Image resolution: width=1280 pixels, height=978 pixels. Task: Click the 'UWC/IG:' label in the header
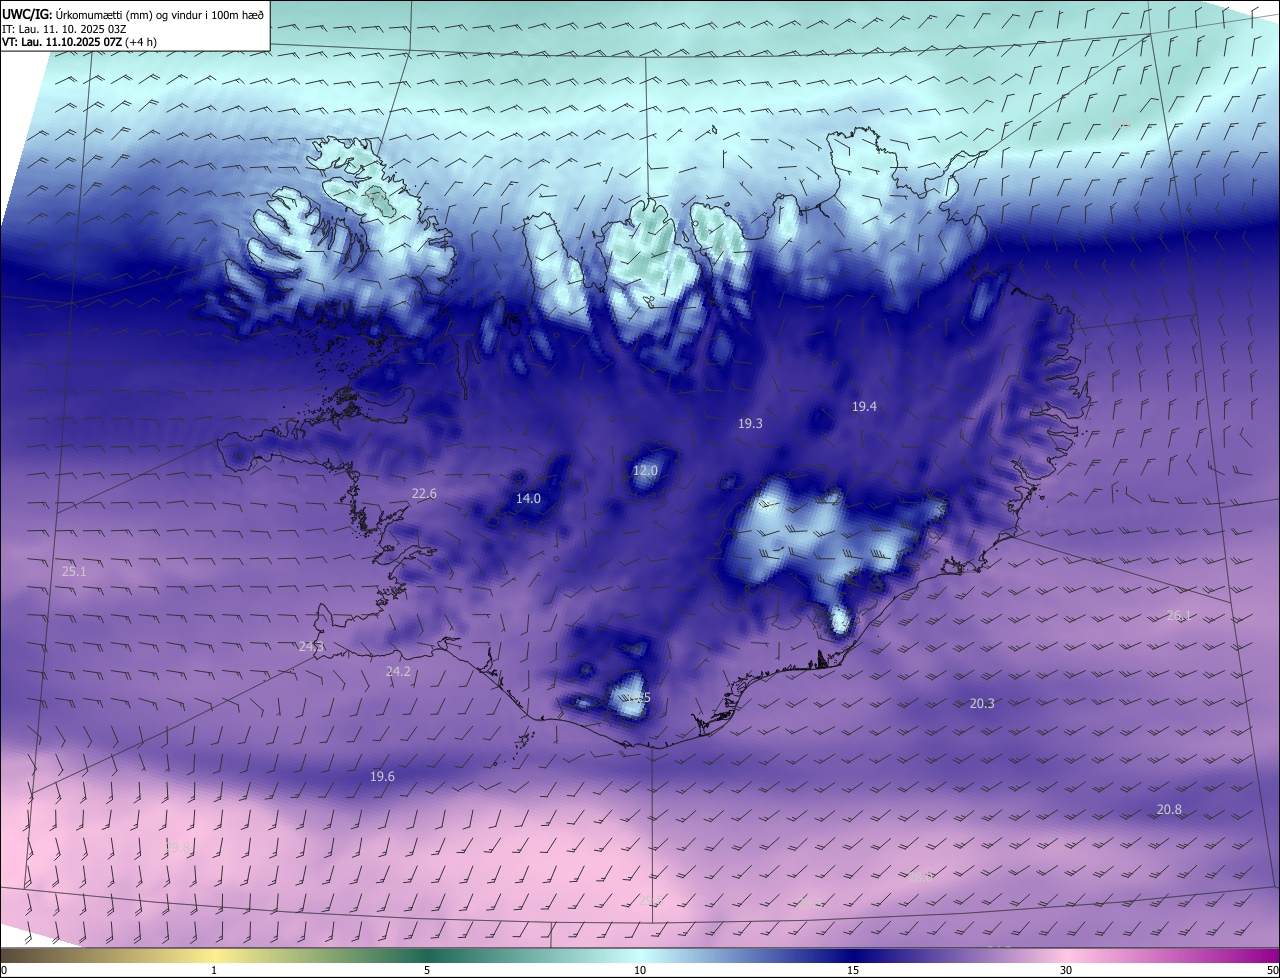[27, 13]
